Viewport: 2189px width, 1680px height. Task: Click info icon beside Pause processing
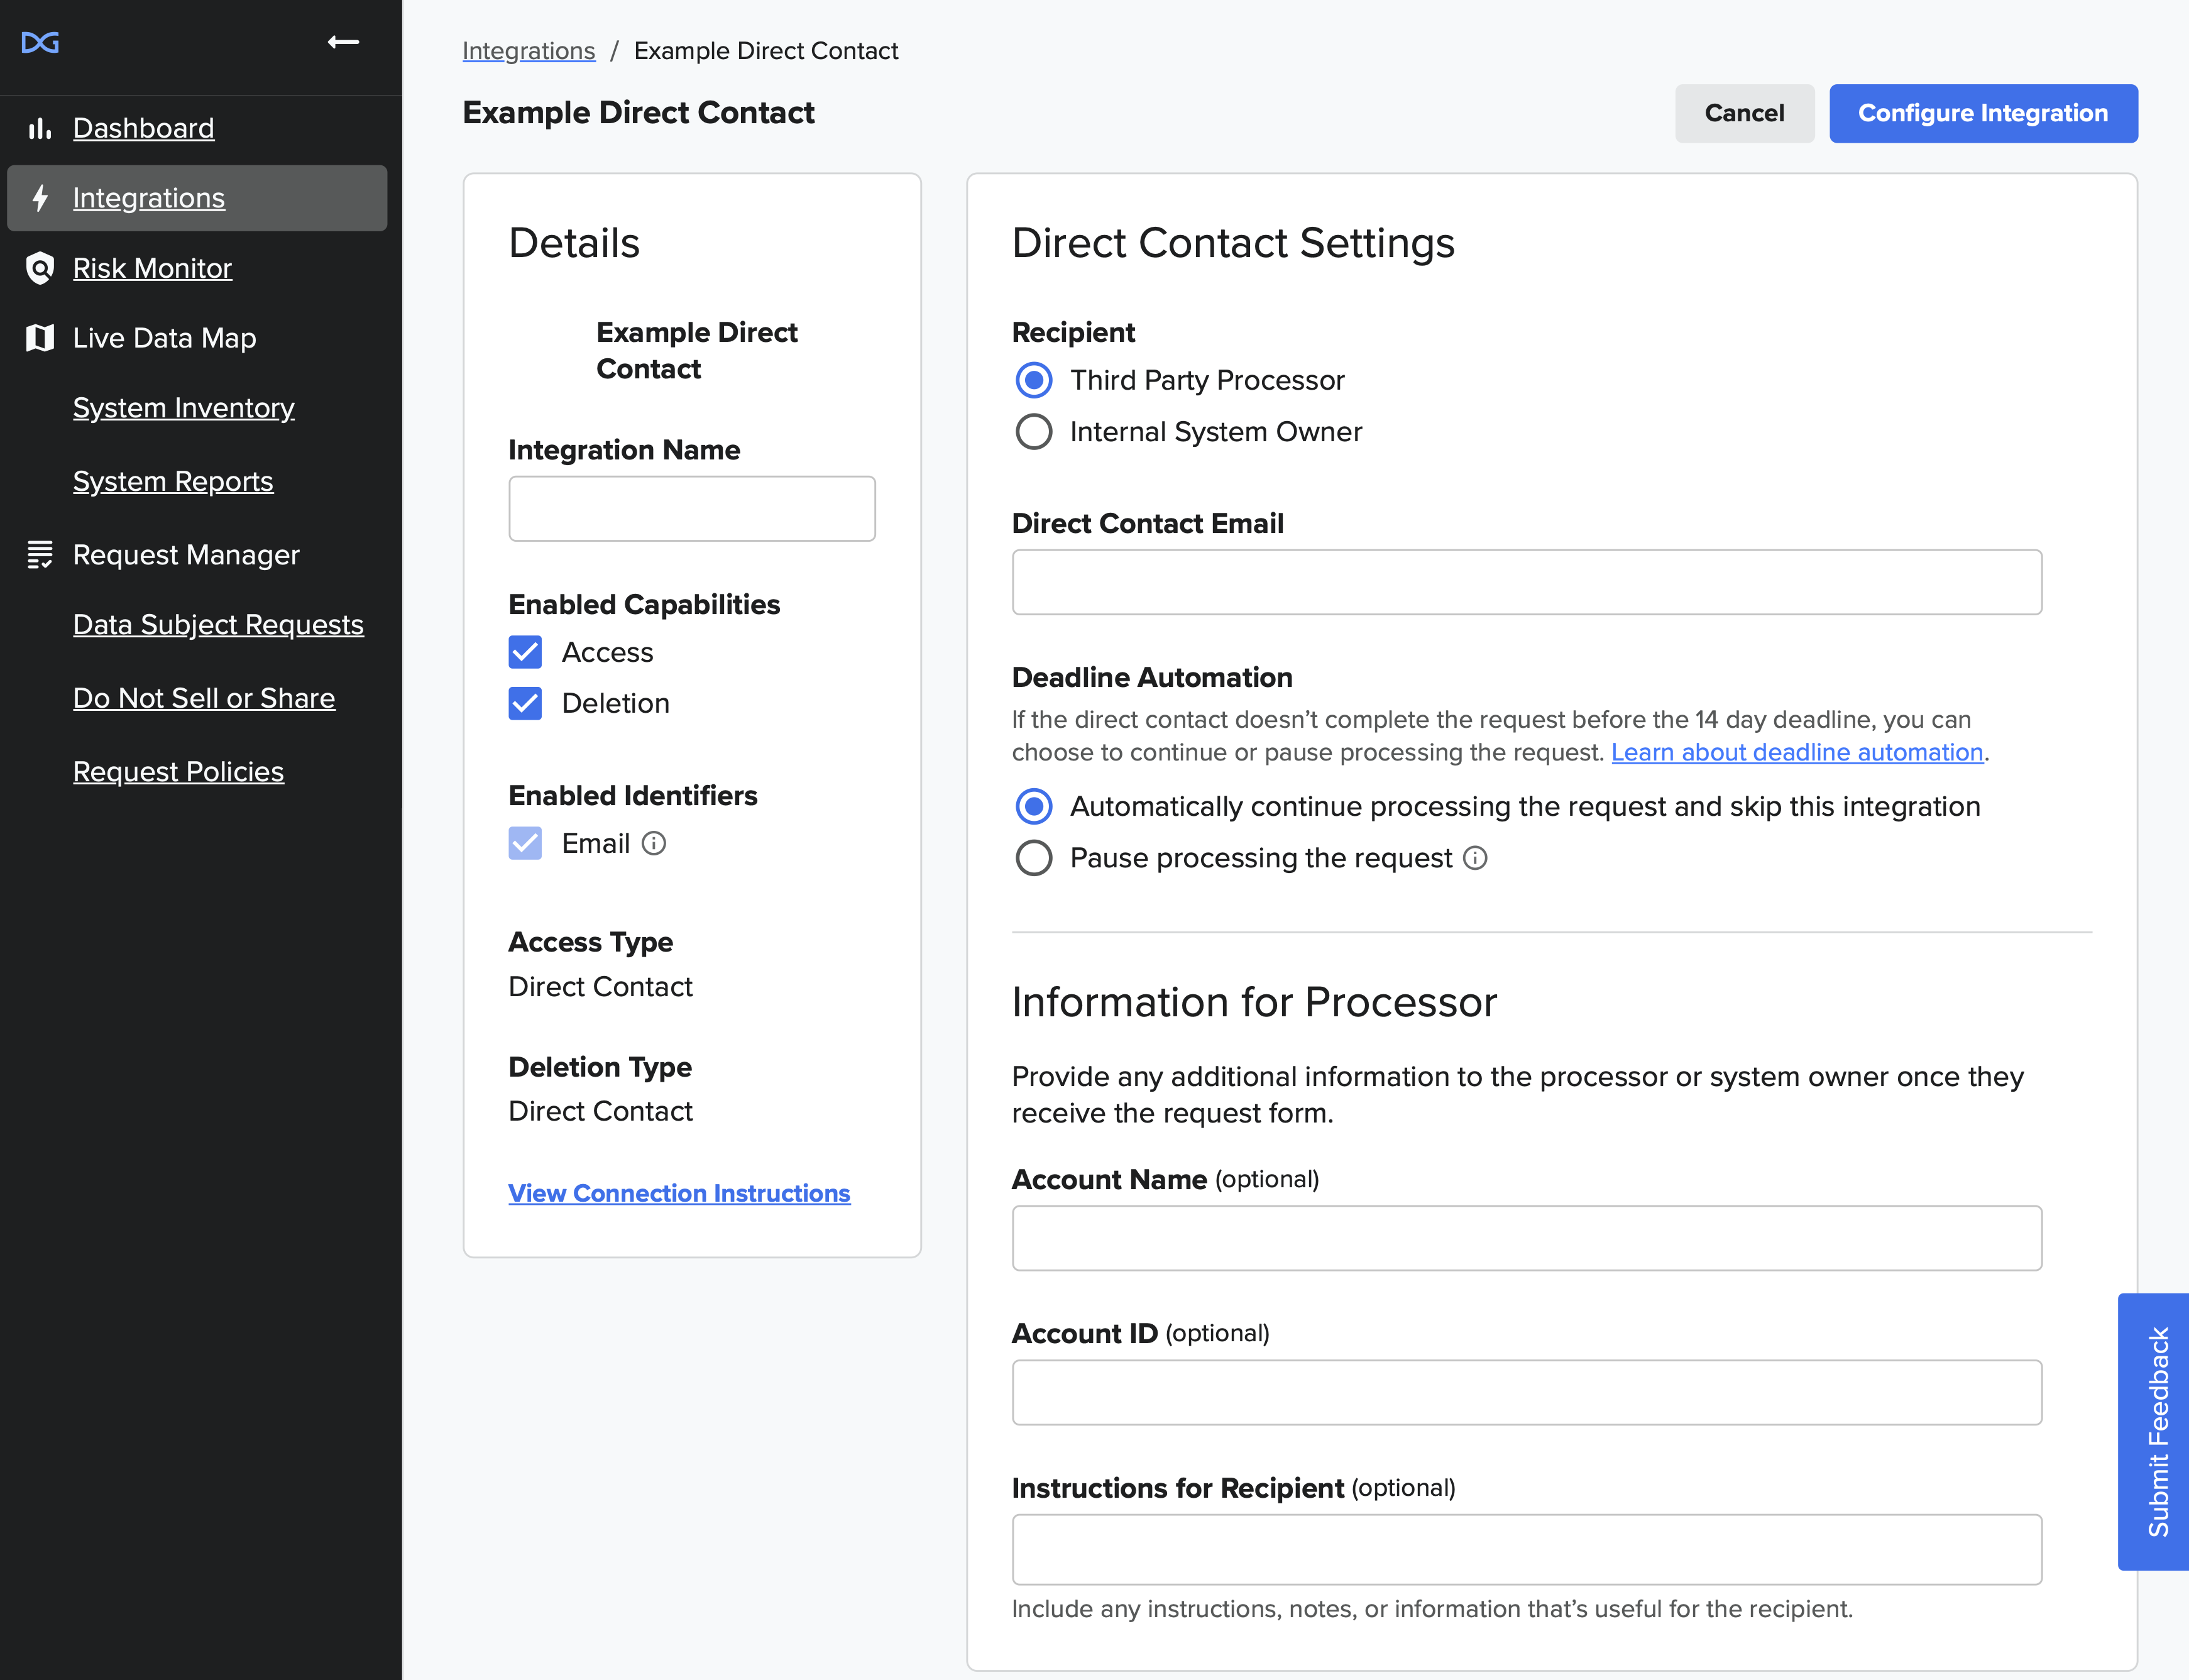point(1475,858)
